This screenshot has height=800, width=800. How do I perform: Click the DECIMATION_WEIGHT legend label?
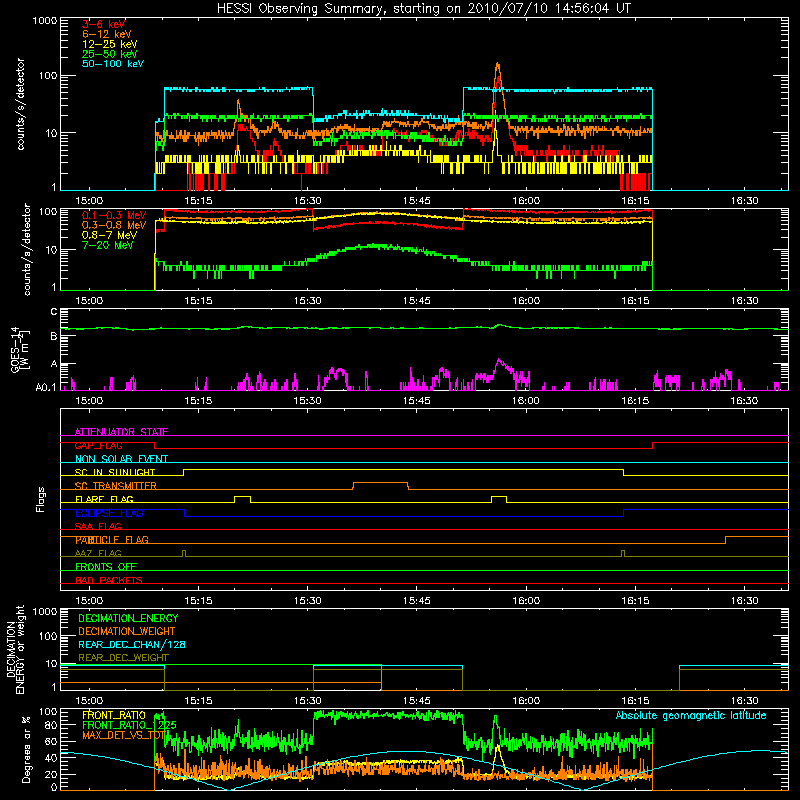point(127,631)
